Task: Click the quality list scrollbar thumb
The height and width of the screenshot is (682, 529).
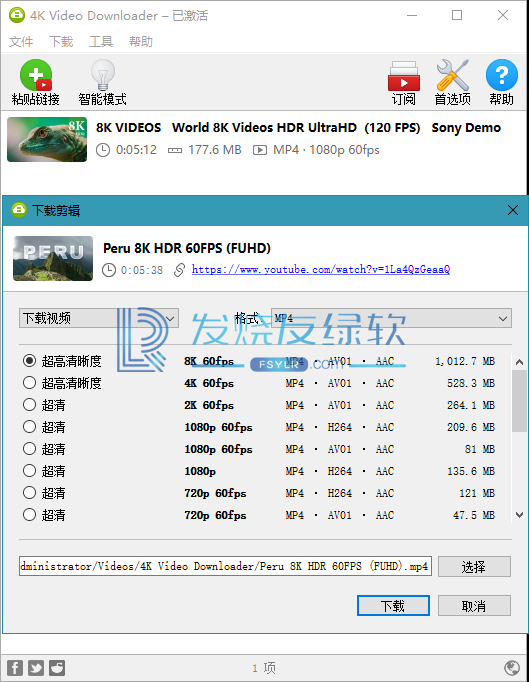Action: click(x=519, y=401)
